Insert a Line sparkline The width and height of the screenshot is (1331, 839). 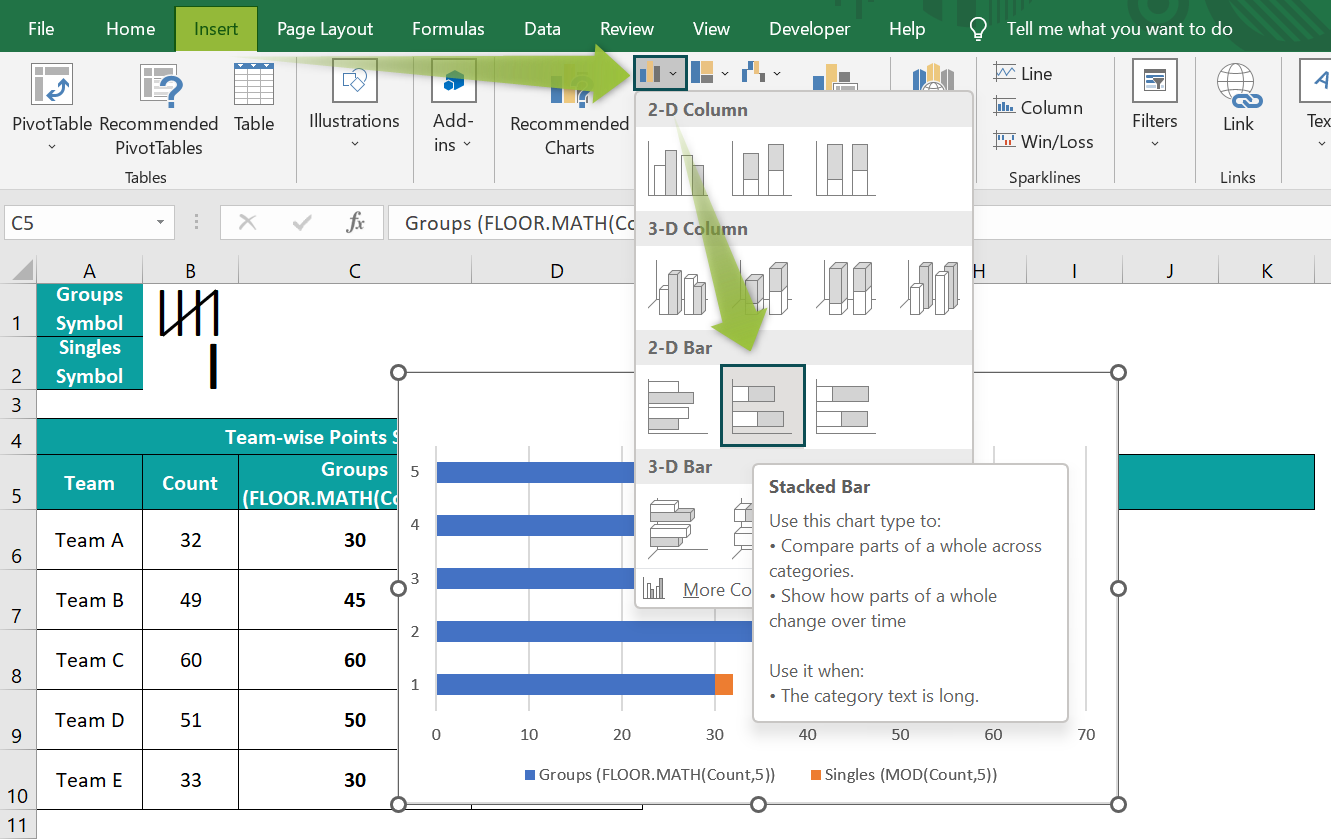click(x=1023, y=73)
